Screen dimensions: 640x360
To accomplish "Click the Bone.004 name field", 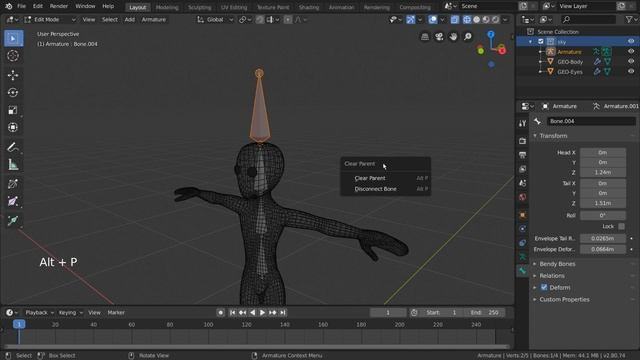I will point(591,121).
